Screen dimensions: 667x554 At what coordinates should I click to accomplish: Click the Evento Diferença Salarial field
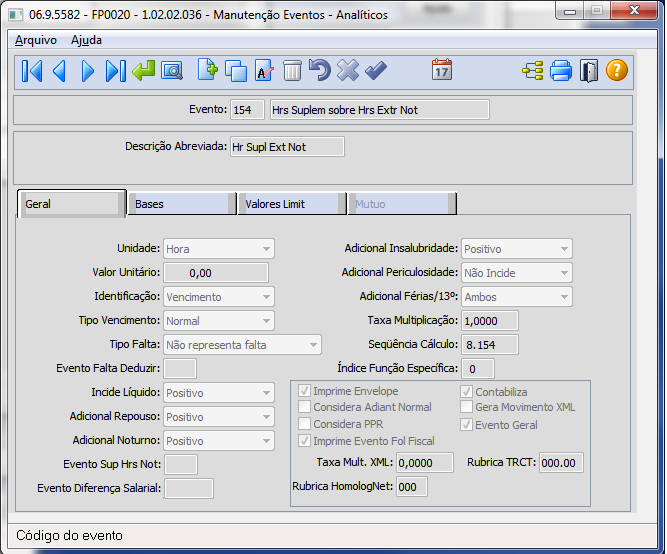189,488
